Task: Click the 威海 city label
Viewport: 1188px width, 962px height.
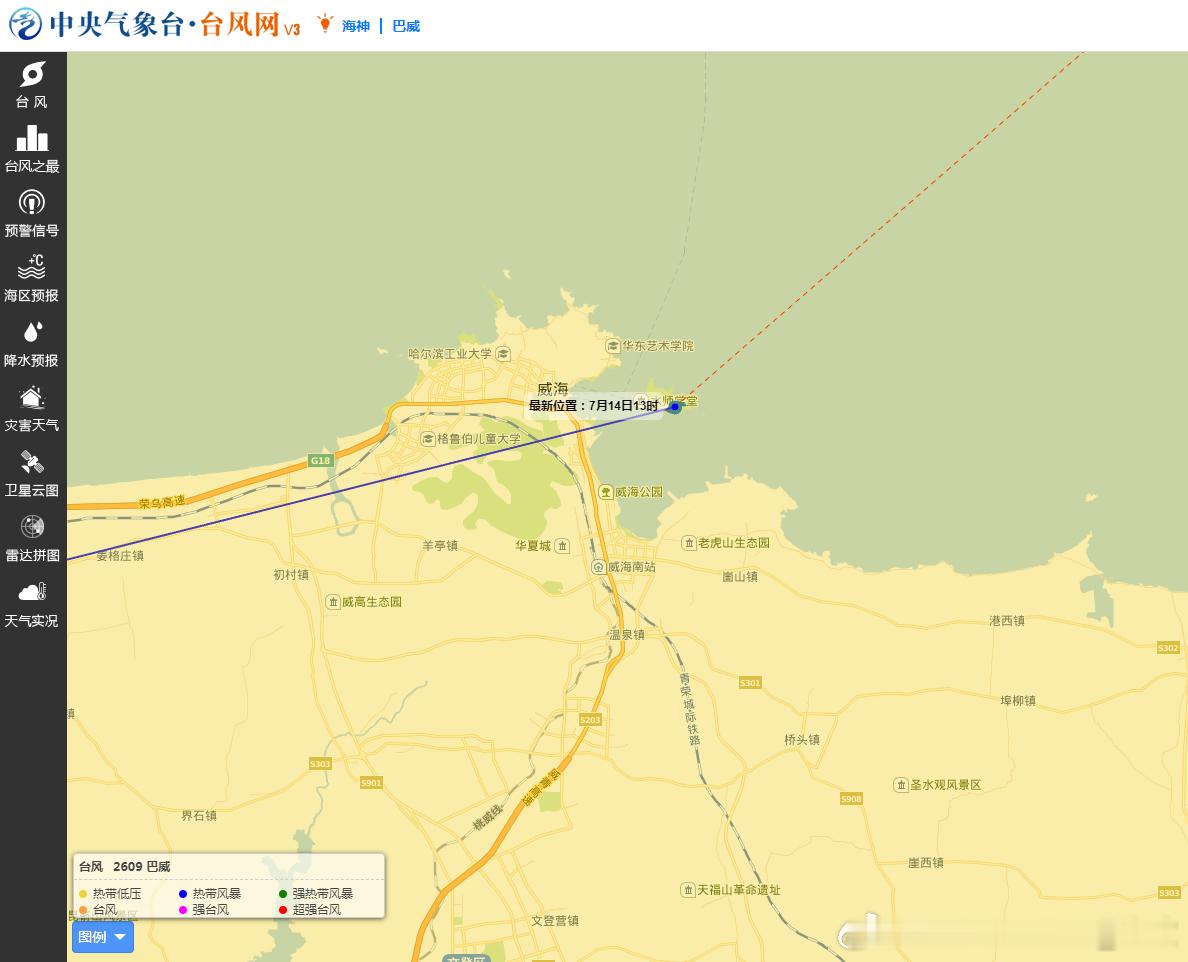Action: (552, 389)
